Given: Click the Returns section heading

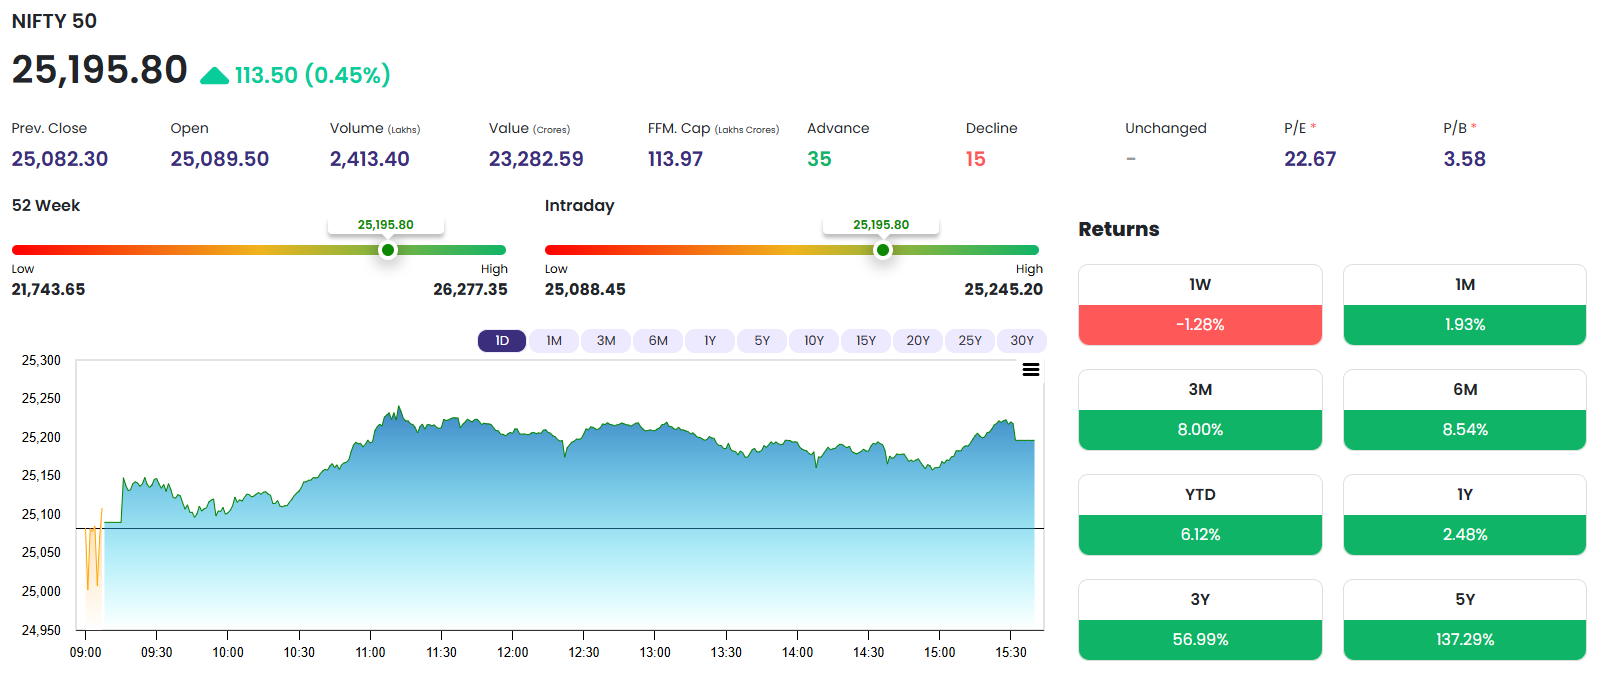Looking at the screenshot, I should [1119, 229].
